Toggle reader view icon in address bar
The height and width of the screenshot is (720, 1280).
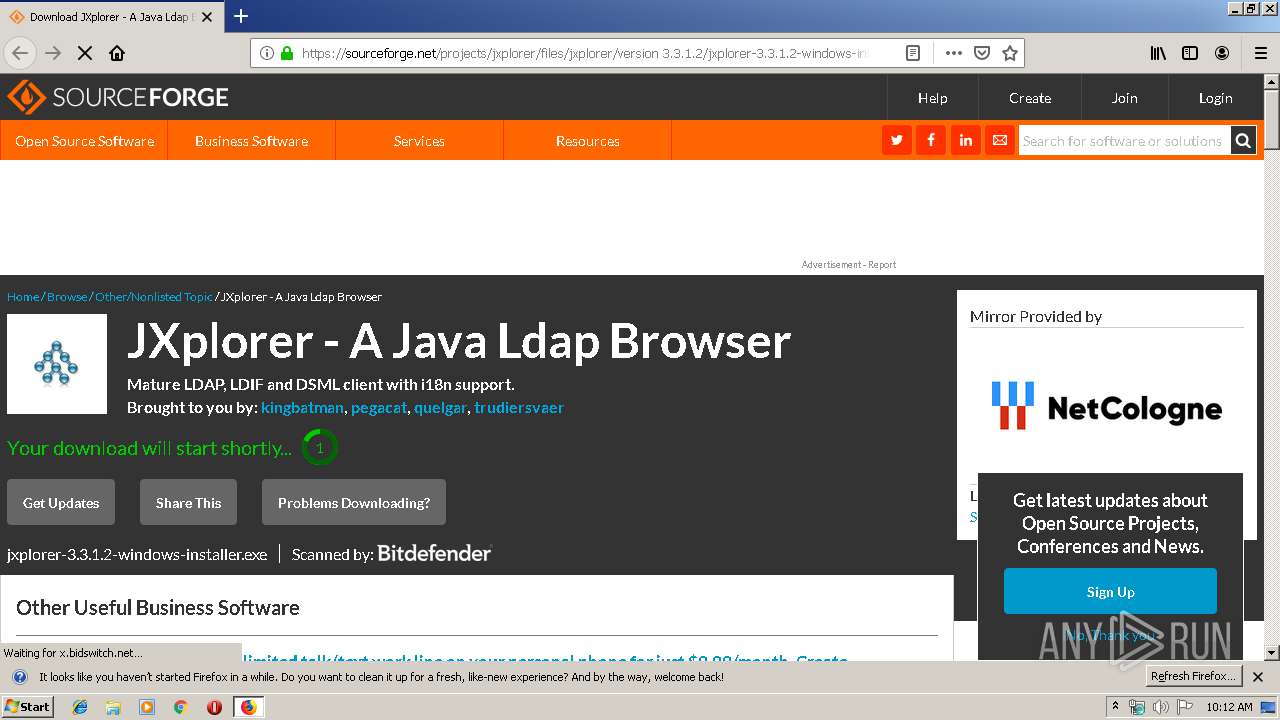click(x=913, y=53)
